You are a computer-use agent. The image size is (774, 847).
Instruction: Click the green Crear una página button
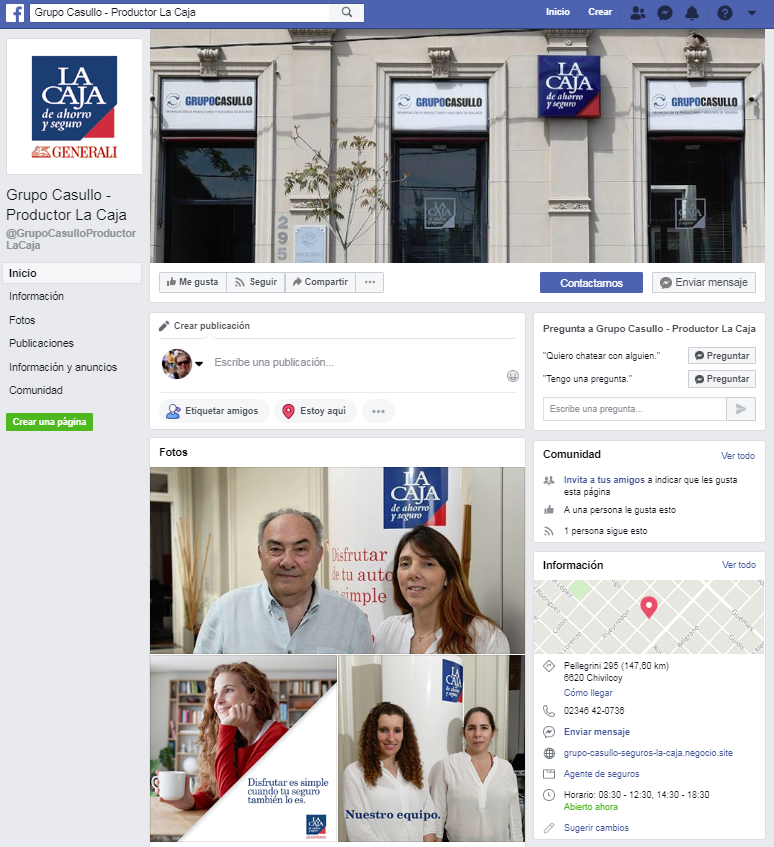(49, 422)
